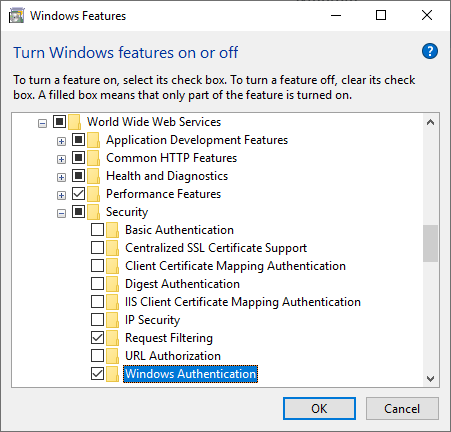Open the help question mark icon

430,51
